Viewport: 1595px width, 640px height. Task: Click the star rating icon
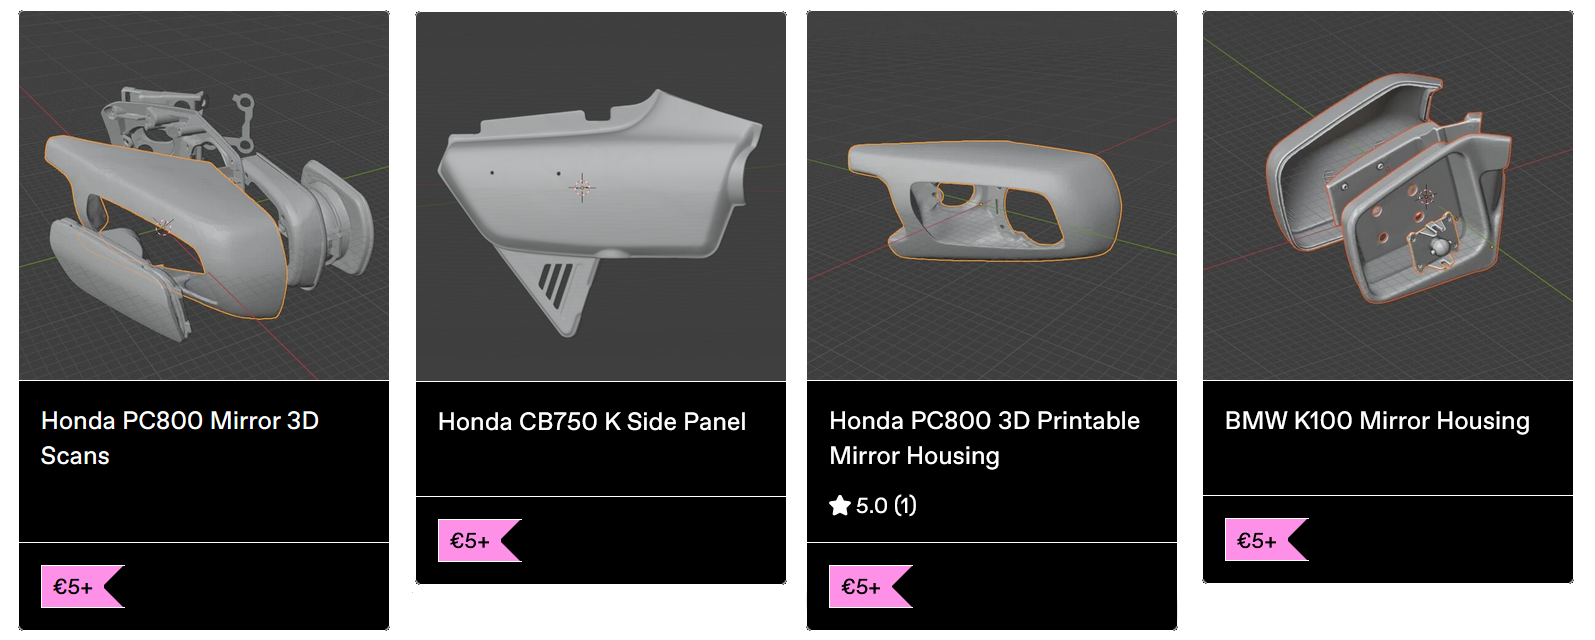tap(840, 506)
